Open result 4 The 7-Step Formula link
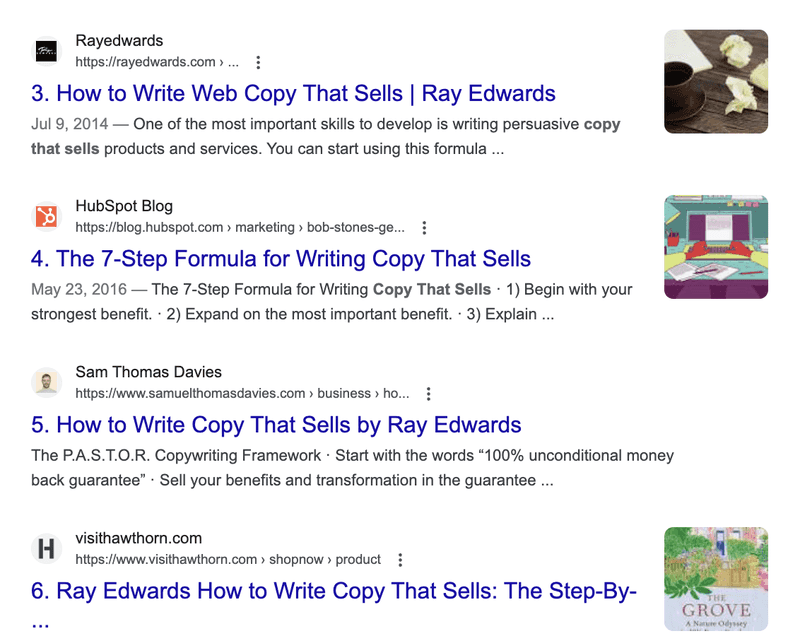The height and width of the screenshot is (643, 800). point(281,259)
